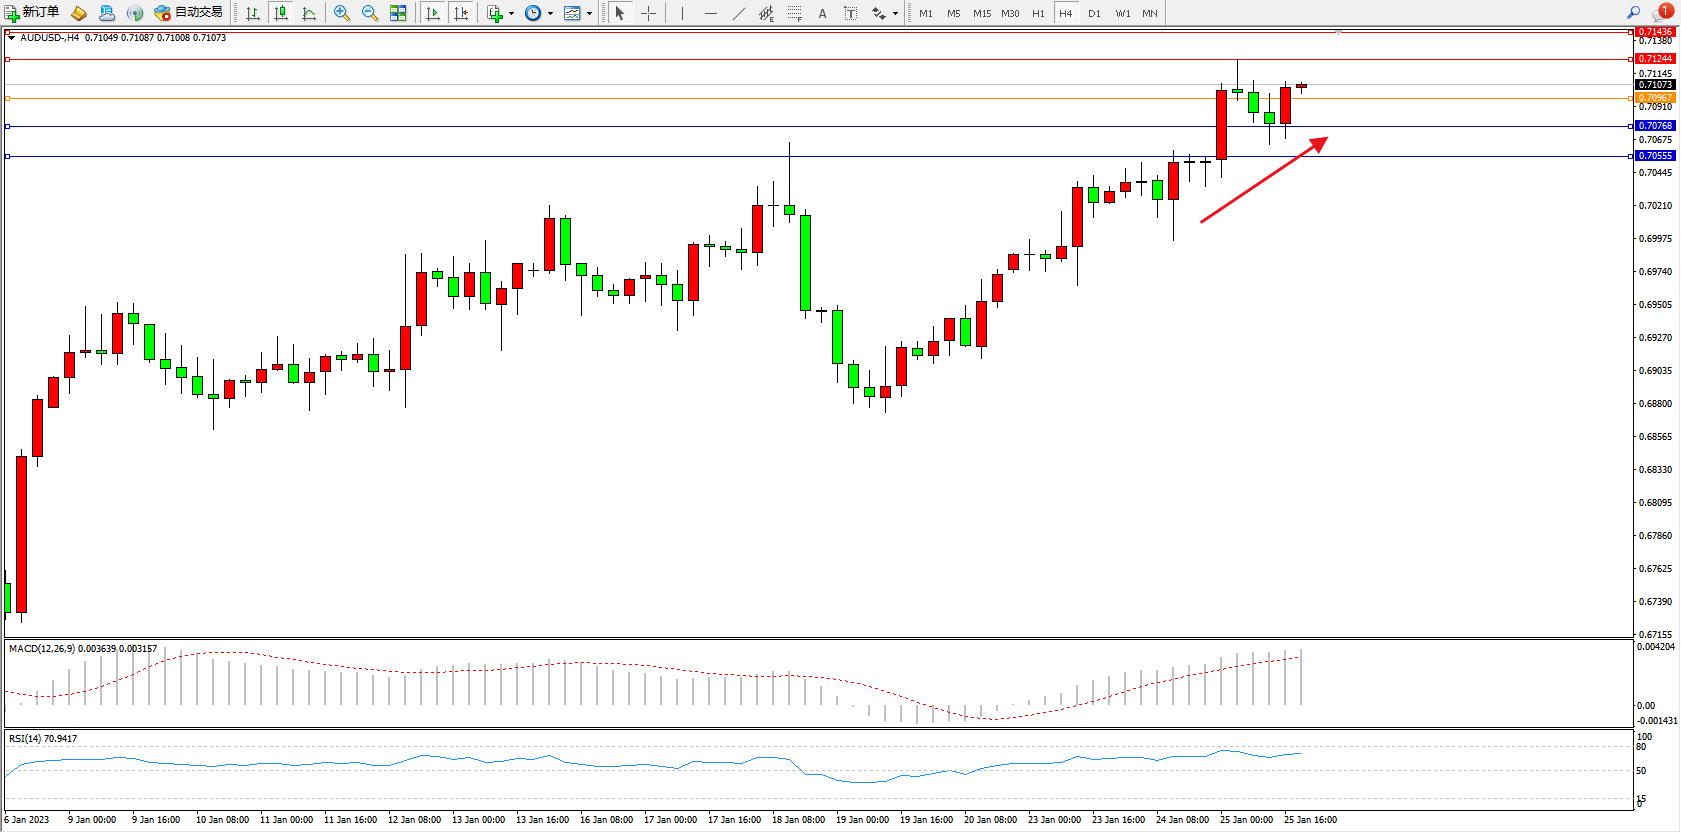1681x833 pixels.
Task: Open the periodicity clock dropdown
Action: tap(538, 13)
